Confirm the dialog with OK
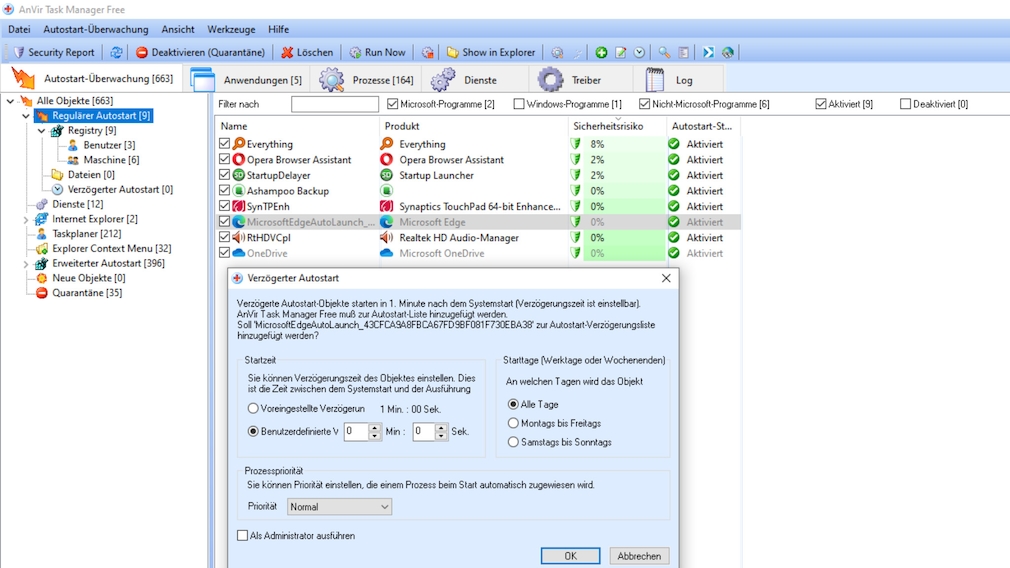 click(570, 556)
